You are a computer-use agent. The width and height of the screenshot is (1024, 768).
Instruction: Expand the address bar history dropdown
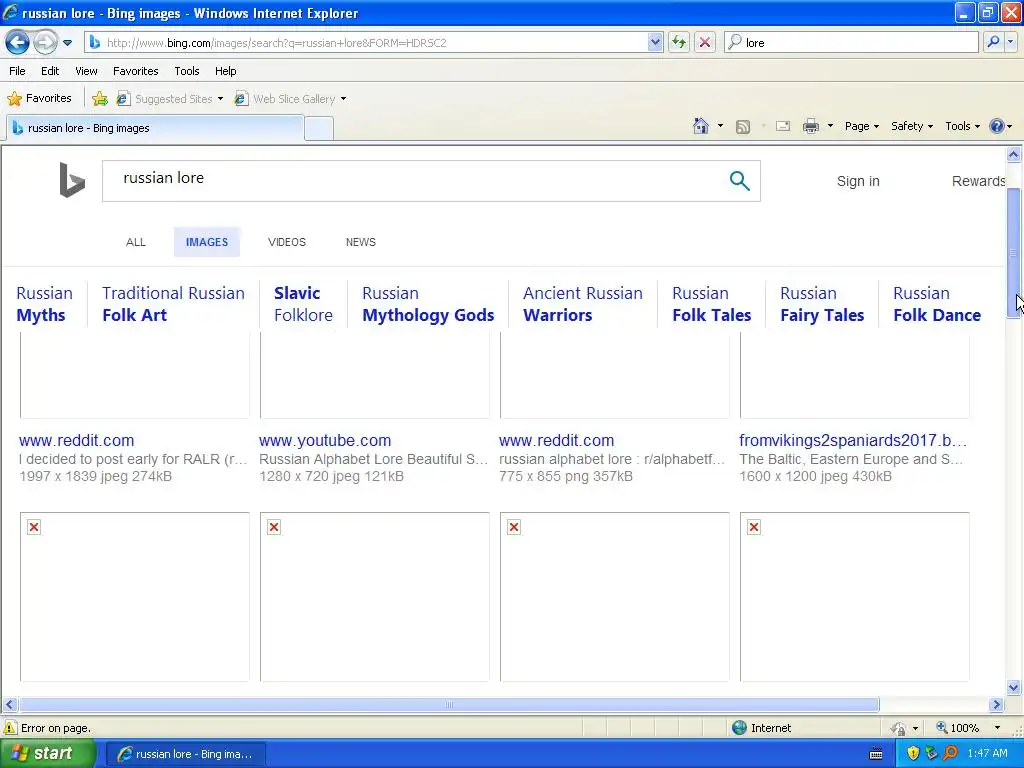(655, 42)
